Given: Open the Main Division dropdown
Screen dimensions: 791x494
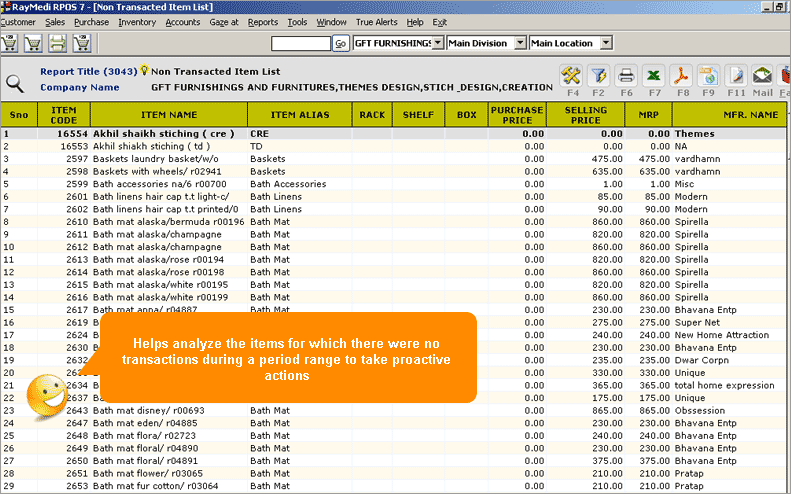Looking at the screenshot, I should pyautogui.click(x=519, y=43).
